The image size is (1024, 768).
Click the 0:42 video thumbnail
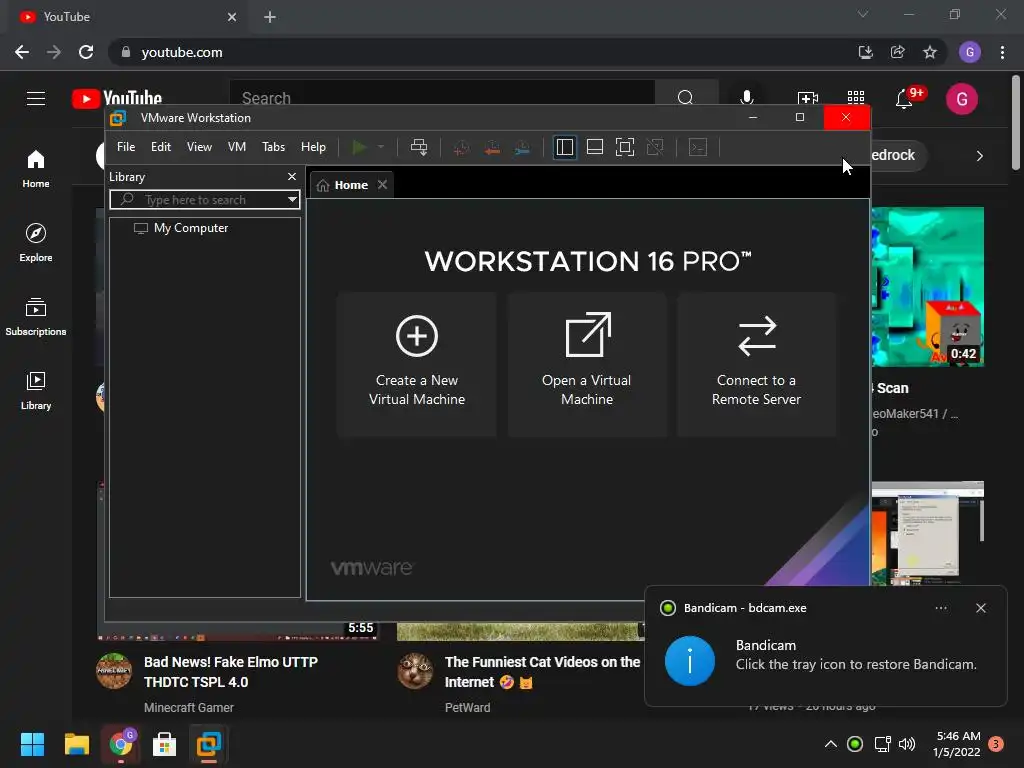[x=927, y=287]
